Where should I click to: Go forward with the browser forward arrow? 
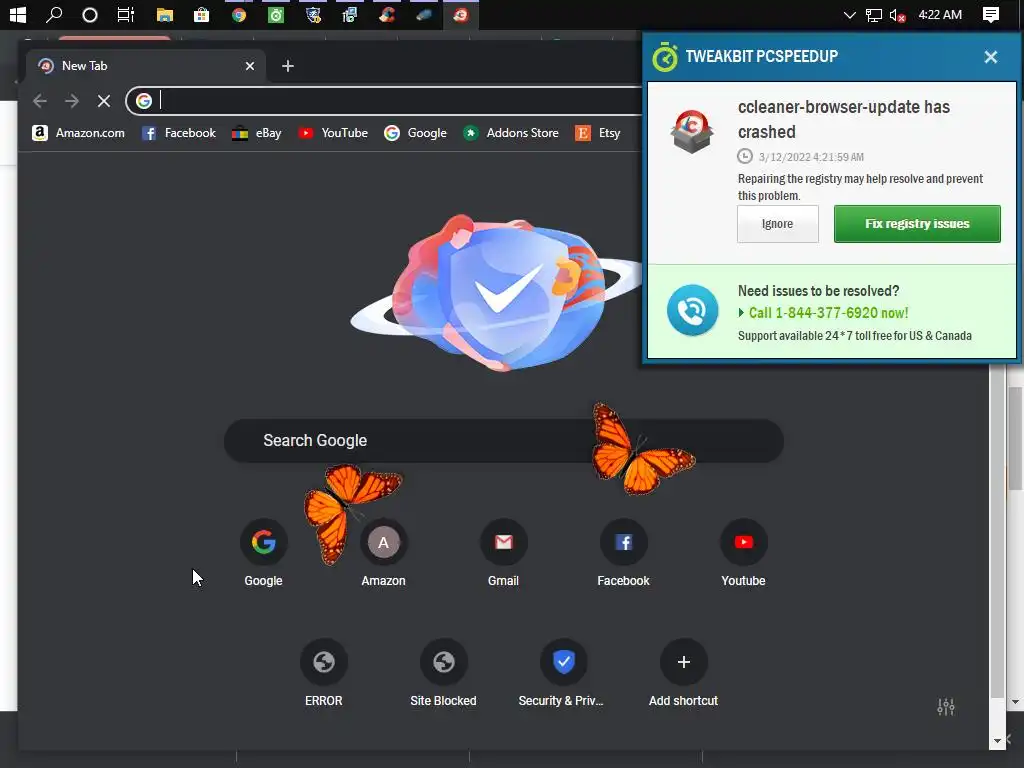coord(72,101)
